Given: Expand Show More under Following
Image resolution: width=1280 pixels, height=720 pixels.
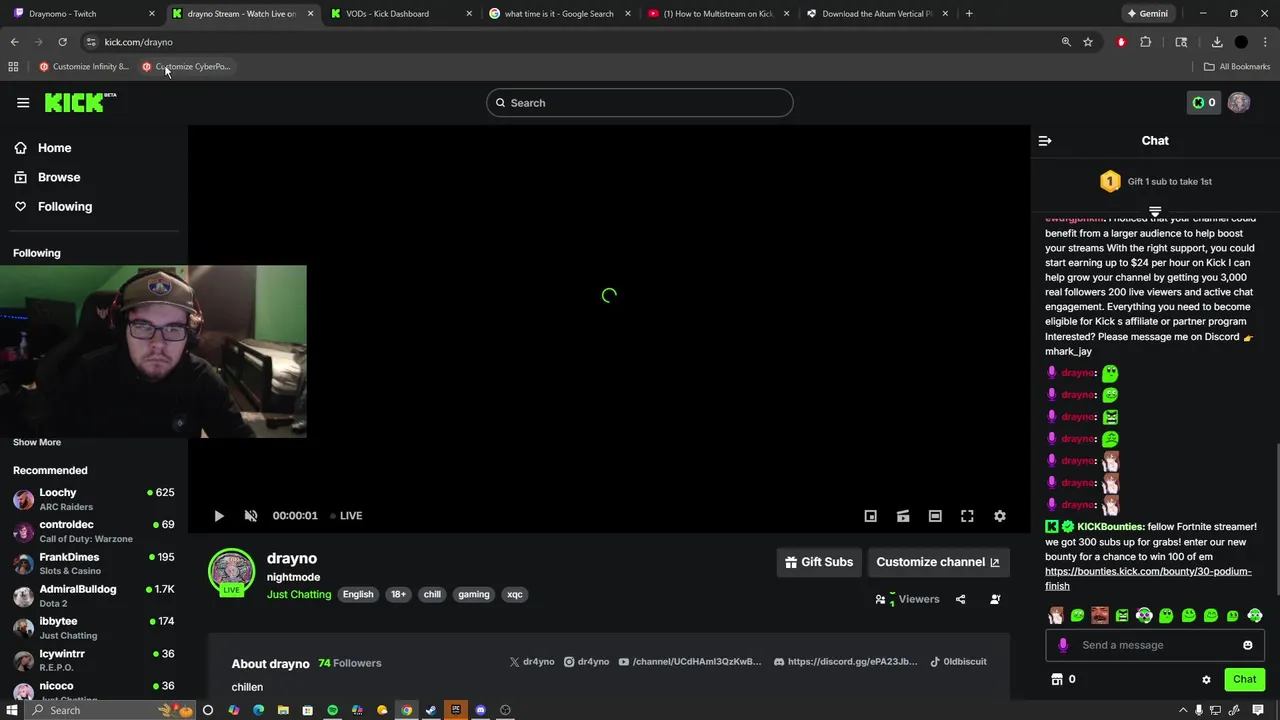Looking at the screenshot, I should tap(37, 442).
